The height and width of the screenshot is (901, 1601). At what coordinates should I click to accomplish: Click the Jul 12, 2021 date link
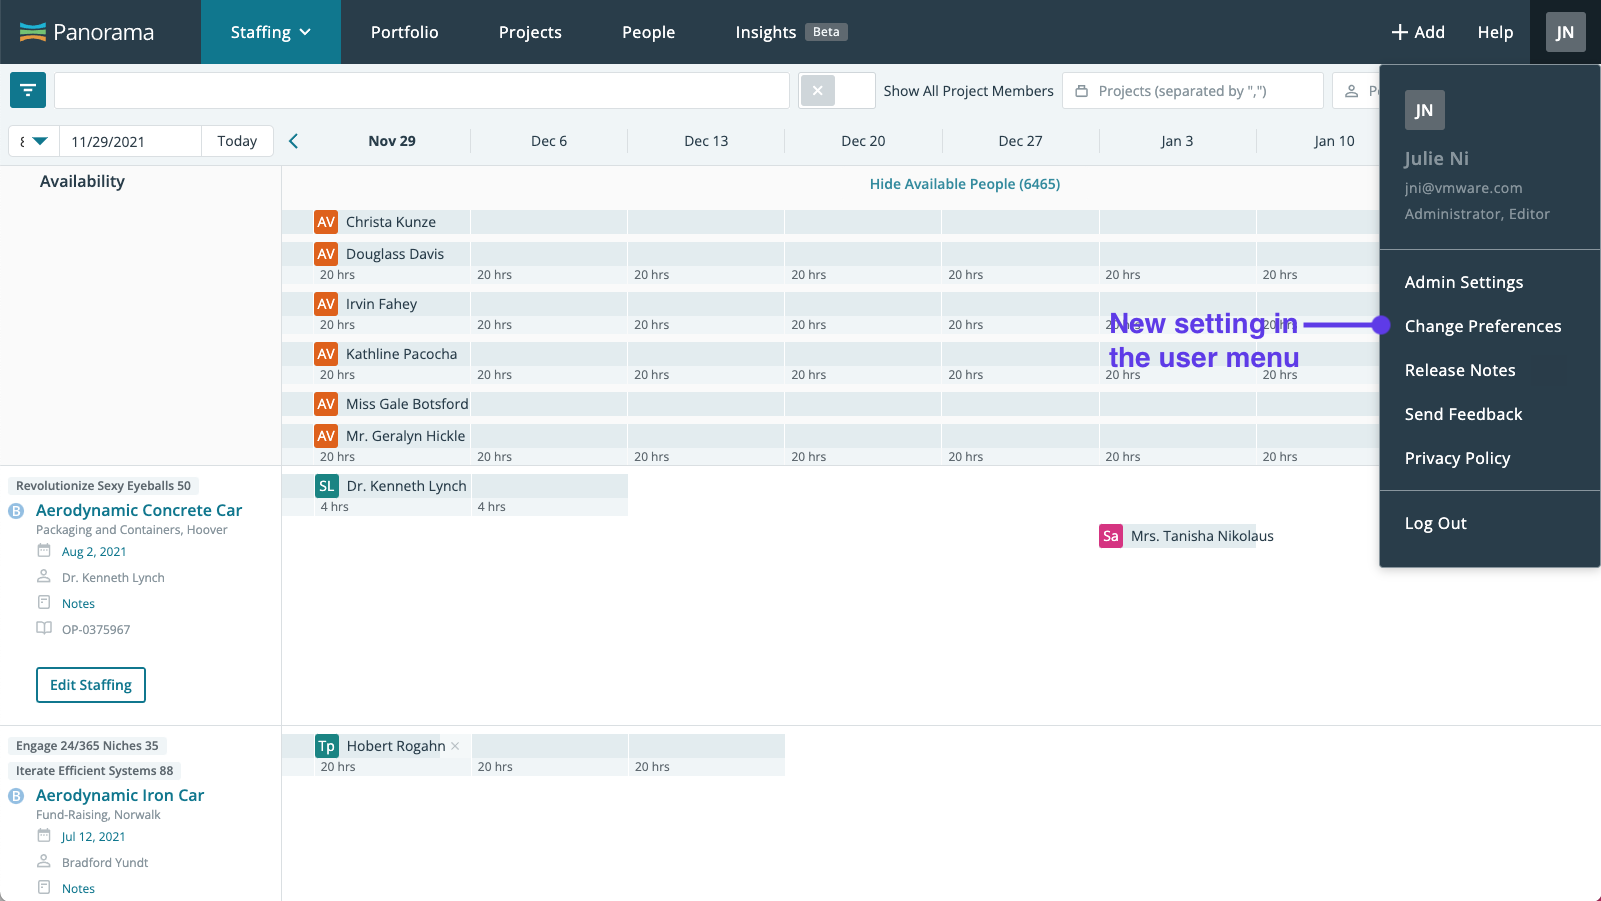tap(93, 836)
